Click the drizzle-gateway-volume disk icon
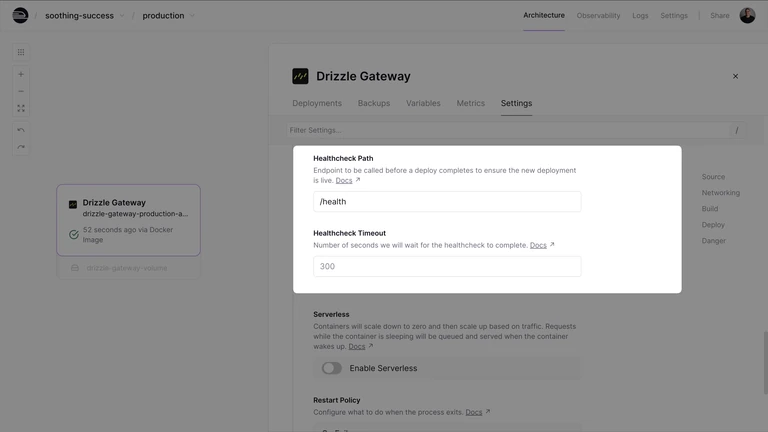Screen dimensions: 768x432 [x=74, y=268]
